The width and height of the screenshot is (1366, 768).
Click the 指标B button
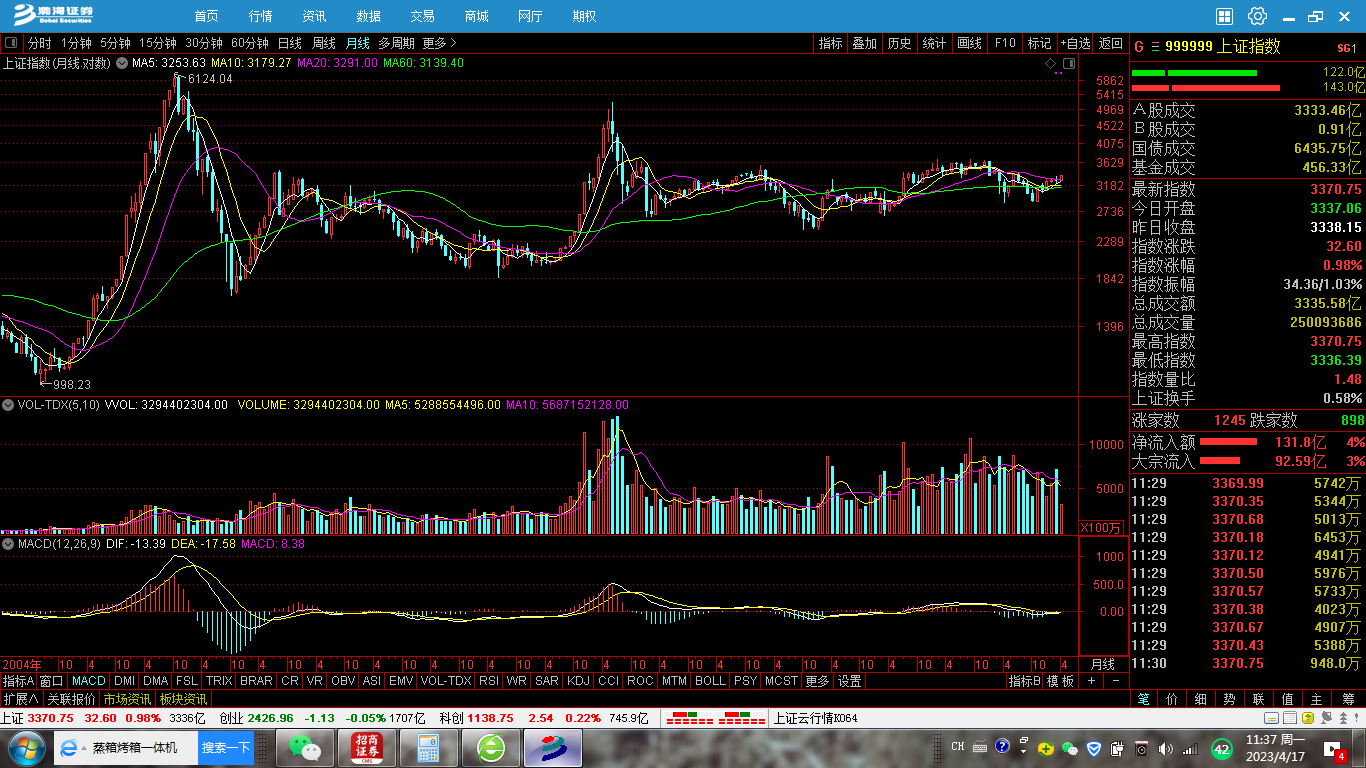point(1025,681)
